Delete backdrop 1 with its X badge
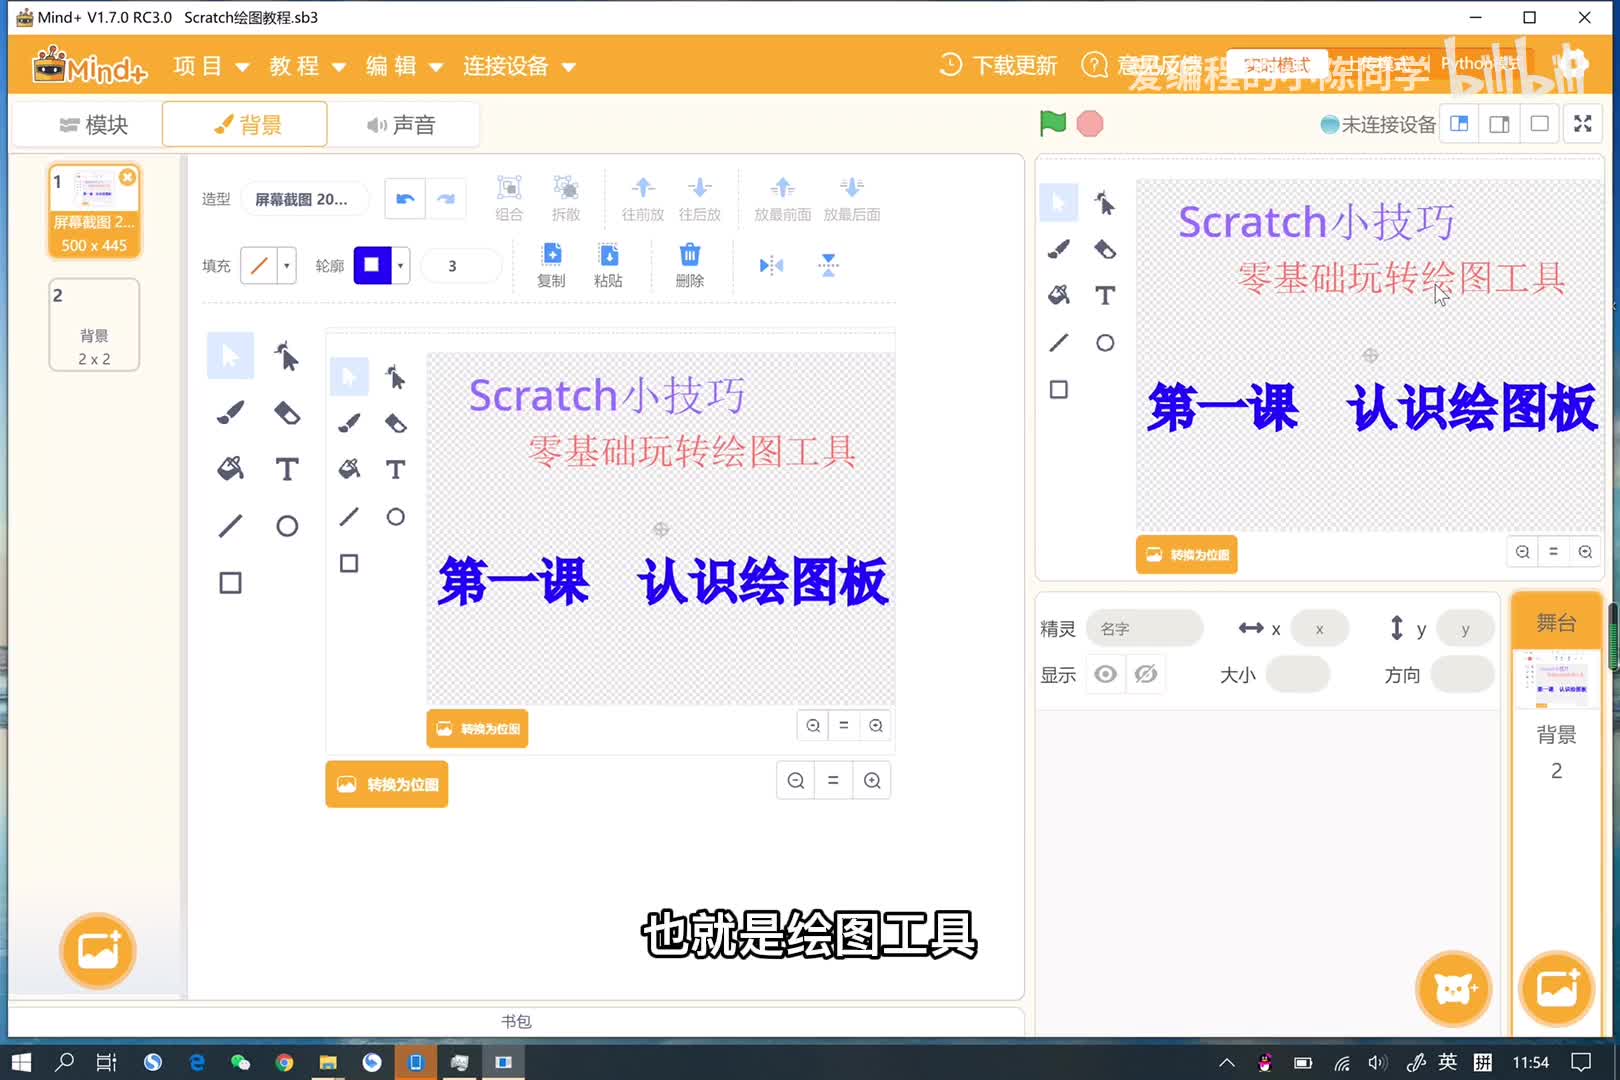 click(x=128, y=177)
